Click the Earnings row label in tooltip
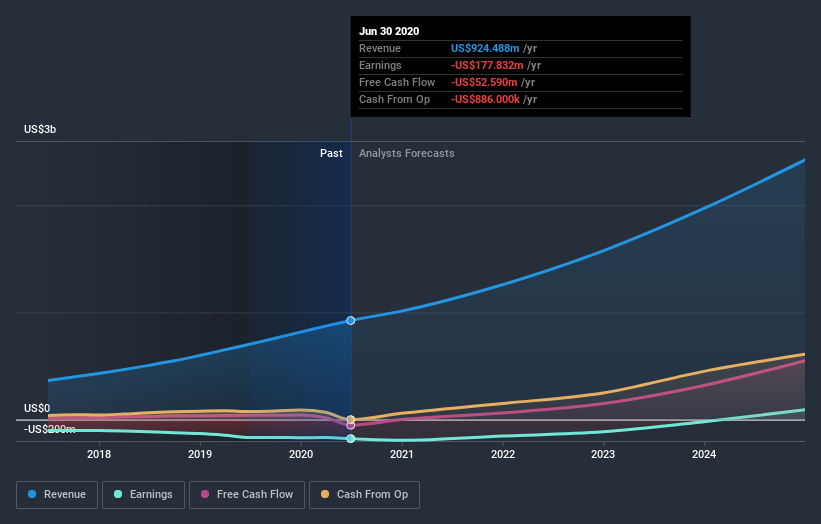 pyautogui.click(x=380, y=65)
